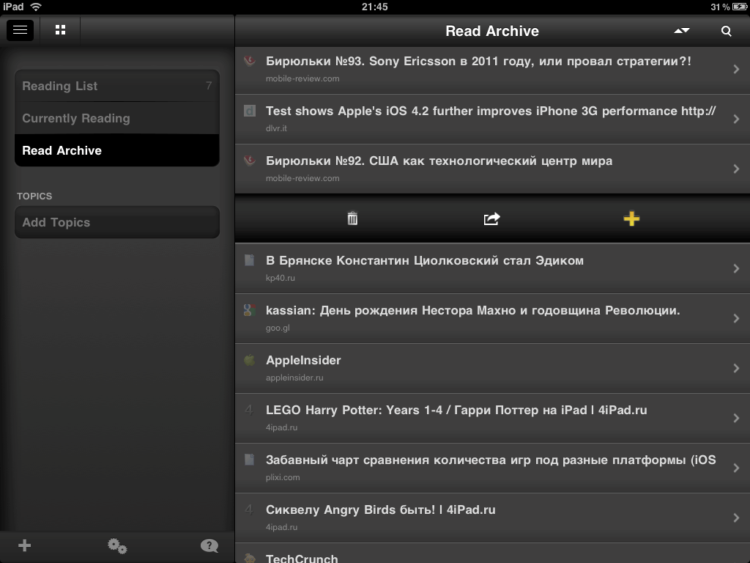Tap the chevron on the LEGO Harry Potter row
Image resolution: width=750 pixels, height=563 pixels.
coord(736,418)
